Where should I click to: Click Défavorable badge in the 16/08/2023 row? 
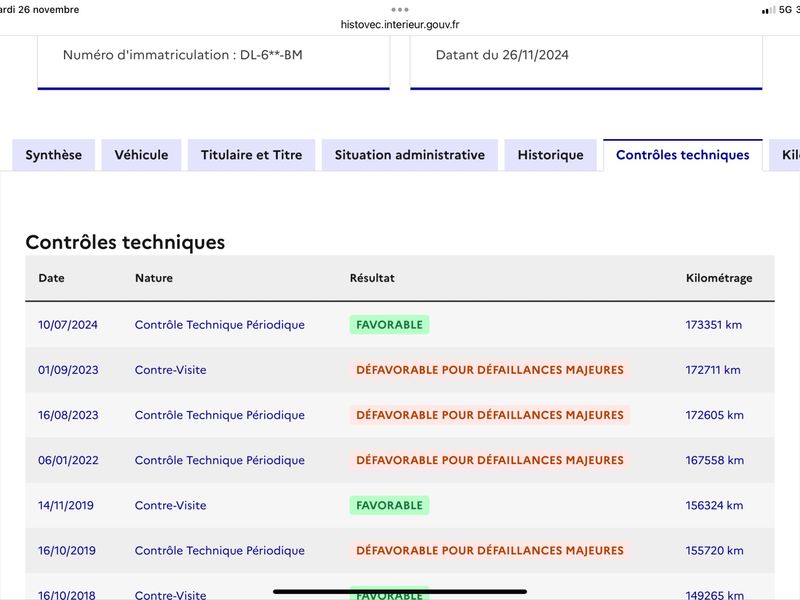pyautogui.click(x=490, y=415)
